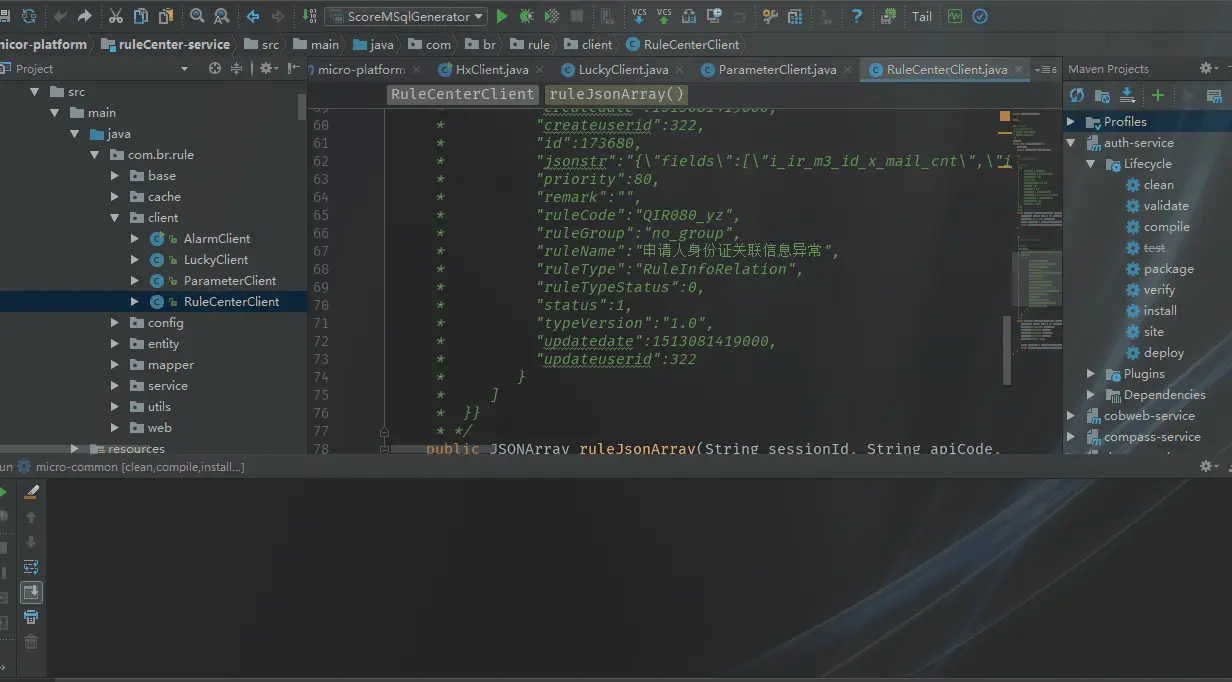Click the Cut scissors icon
Viewport: 1232px width, 682px height.
[116, 16]
